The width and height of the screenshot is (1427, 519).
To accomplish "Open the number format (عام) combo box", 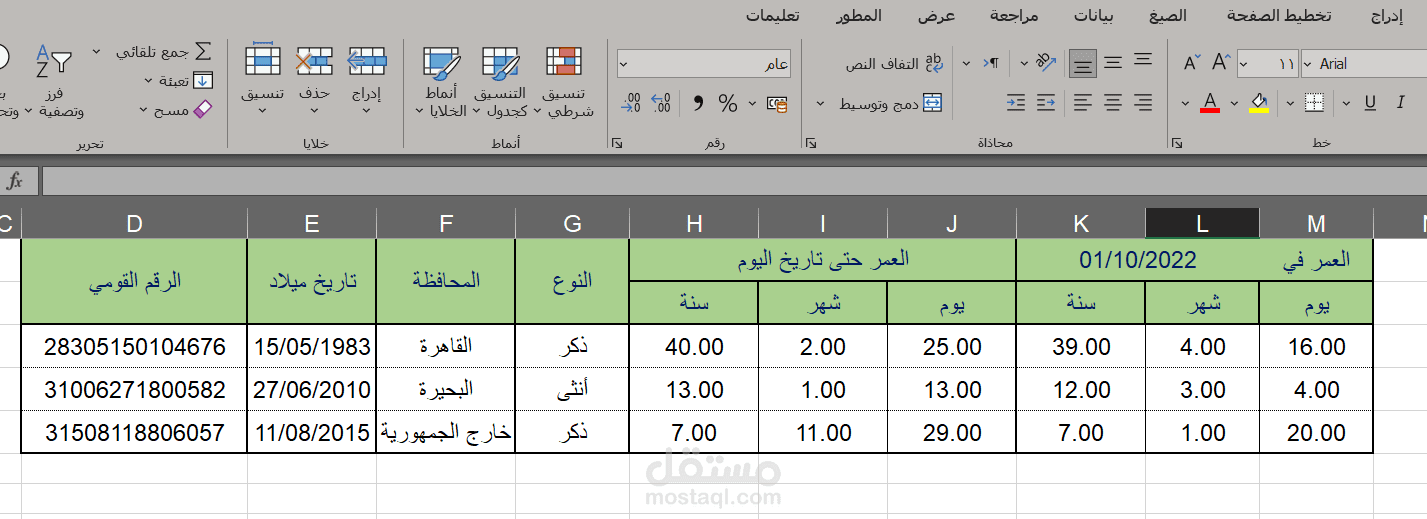I will [705, 64].
